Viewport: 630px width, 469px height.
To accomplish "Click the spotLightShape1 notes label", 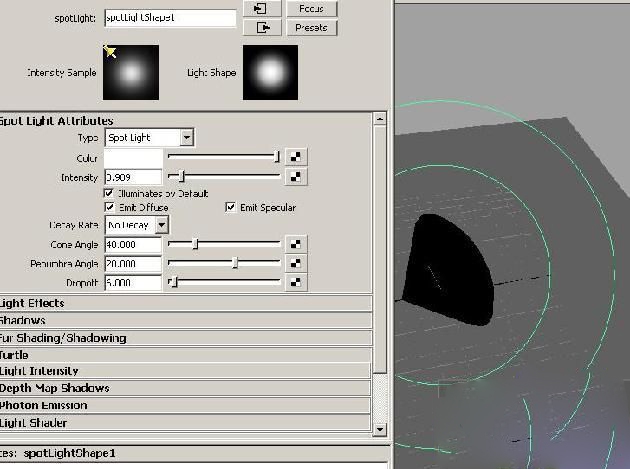I will pyautogui.click(x=69, y=453).
